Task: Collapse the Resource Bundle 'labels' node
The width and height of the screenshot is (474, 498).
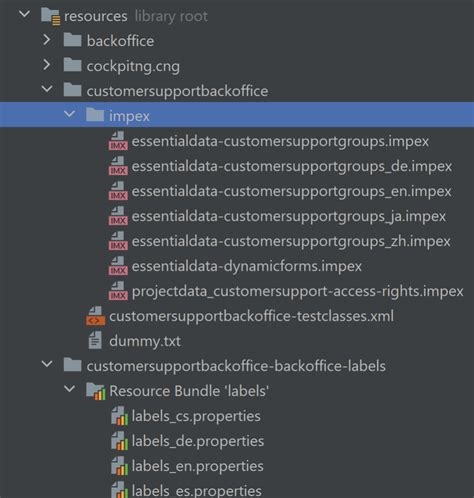Action: coord(69,390)
